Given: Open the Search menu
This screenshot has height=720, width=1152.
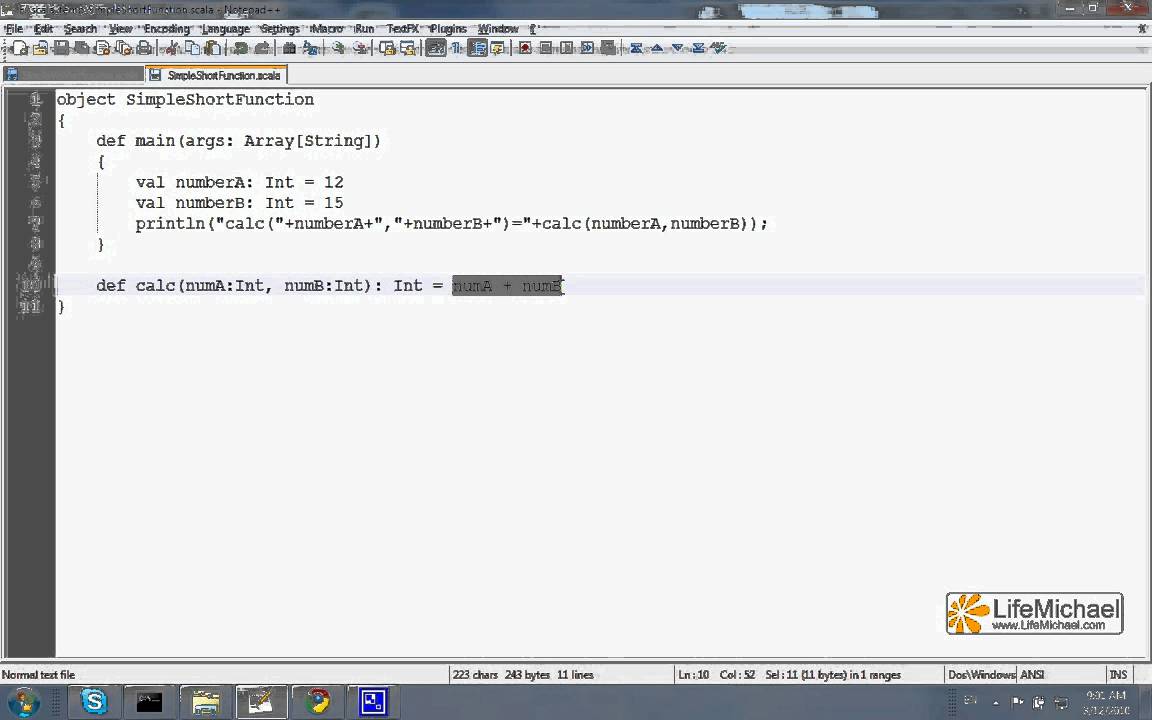Looking at the screenshot, I should (80, 29).
